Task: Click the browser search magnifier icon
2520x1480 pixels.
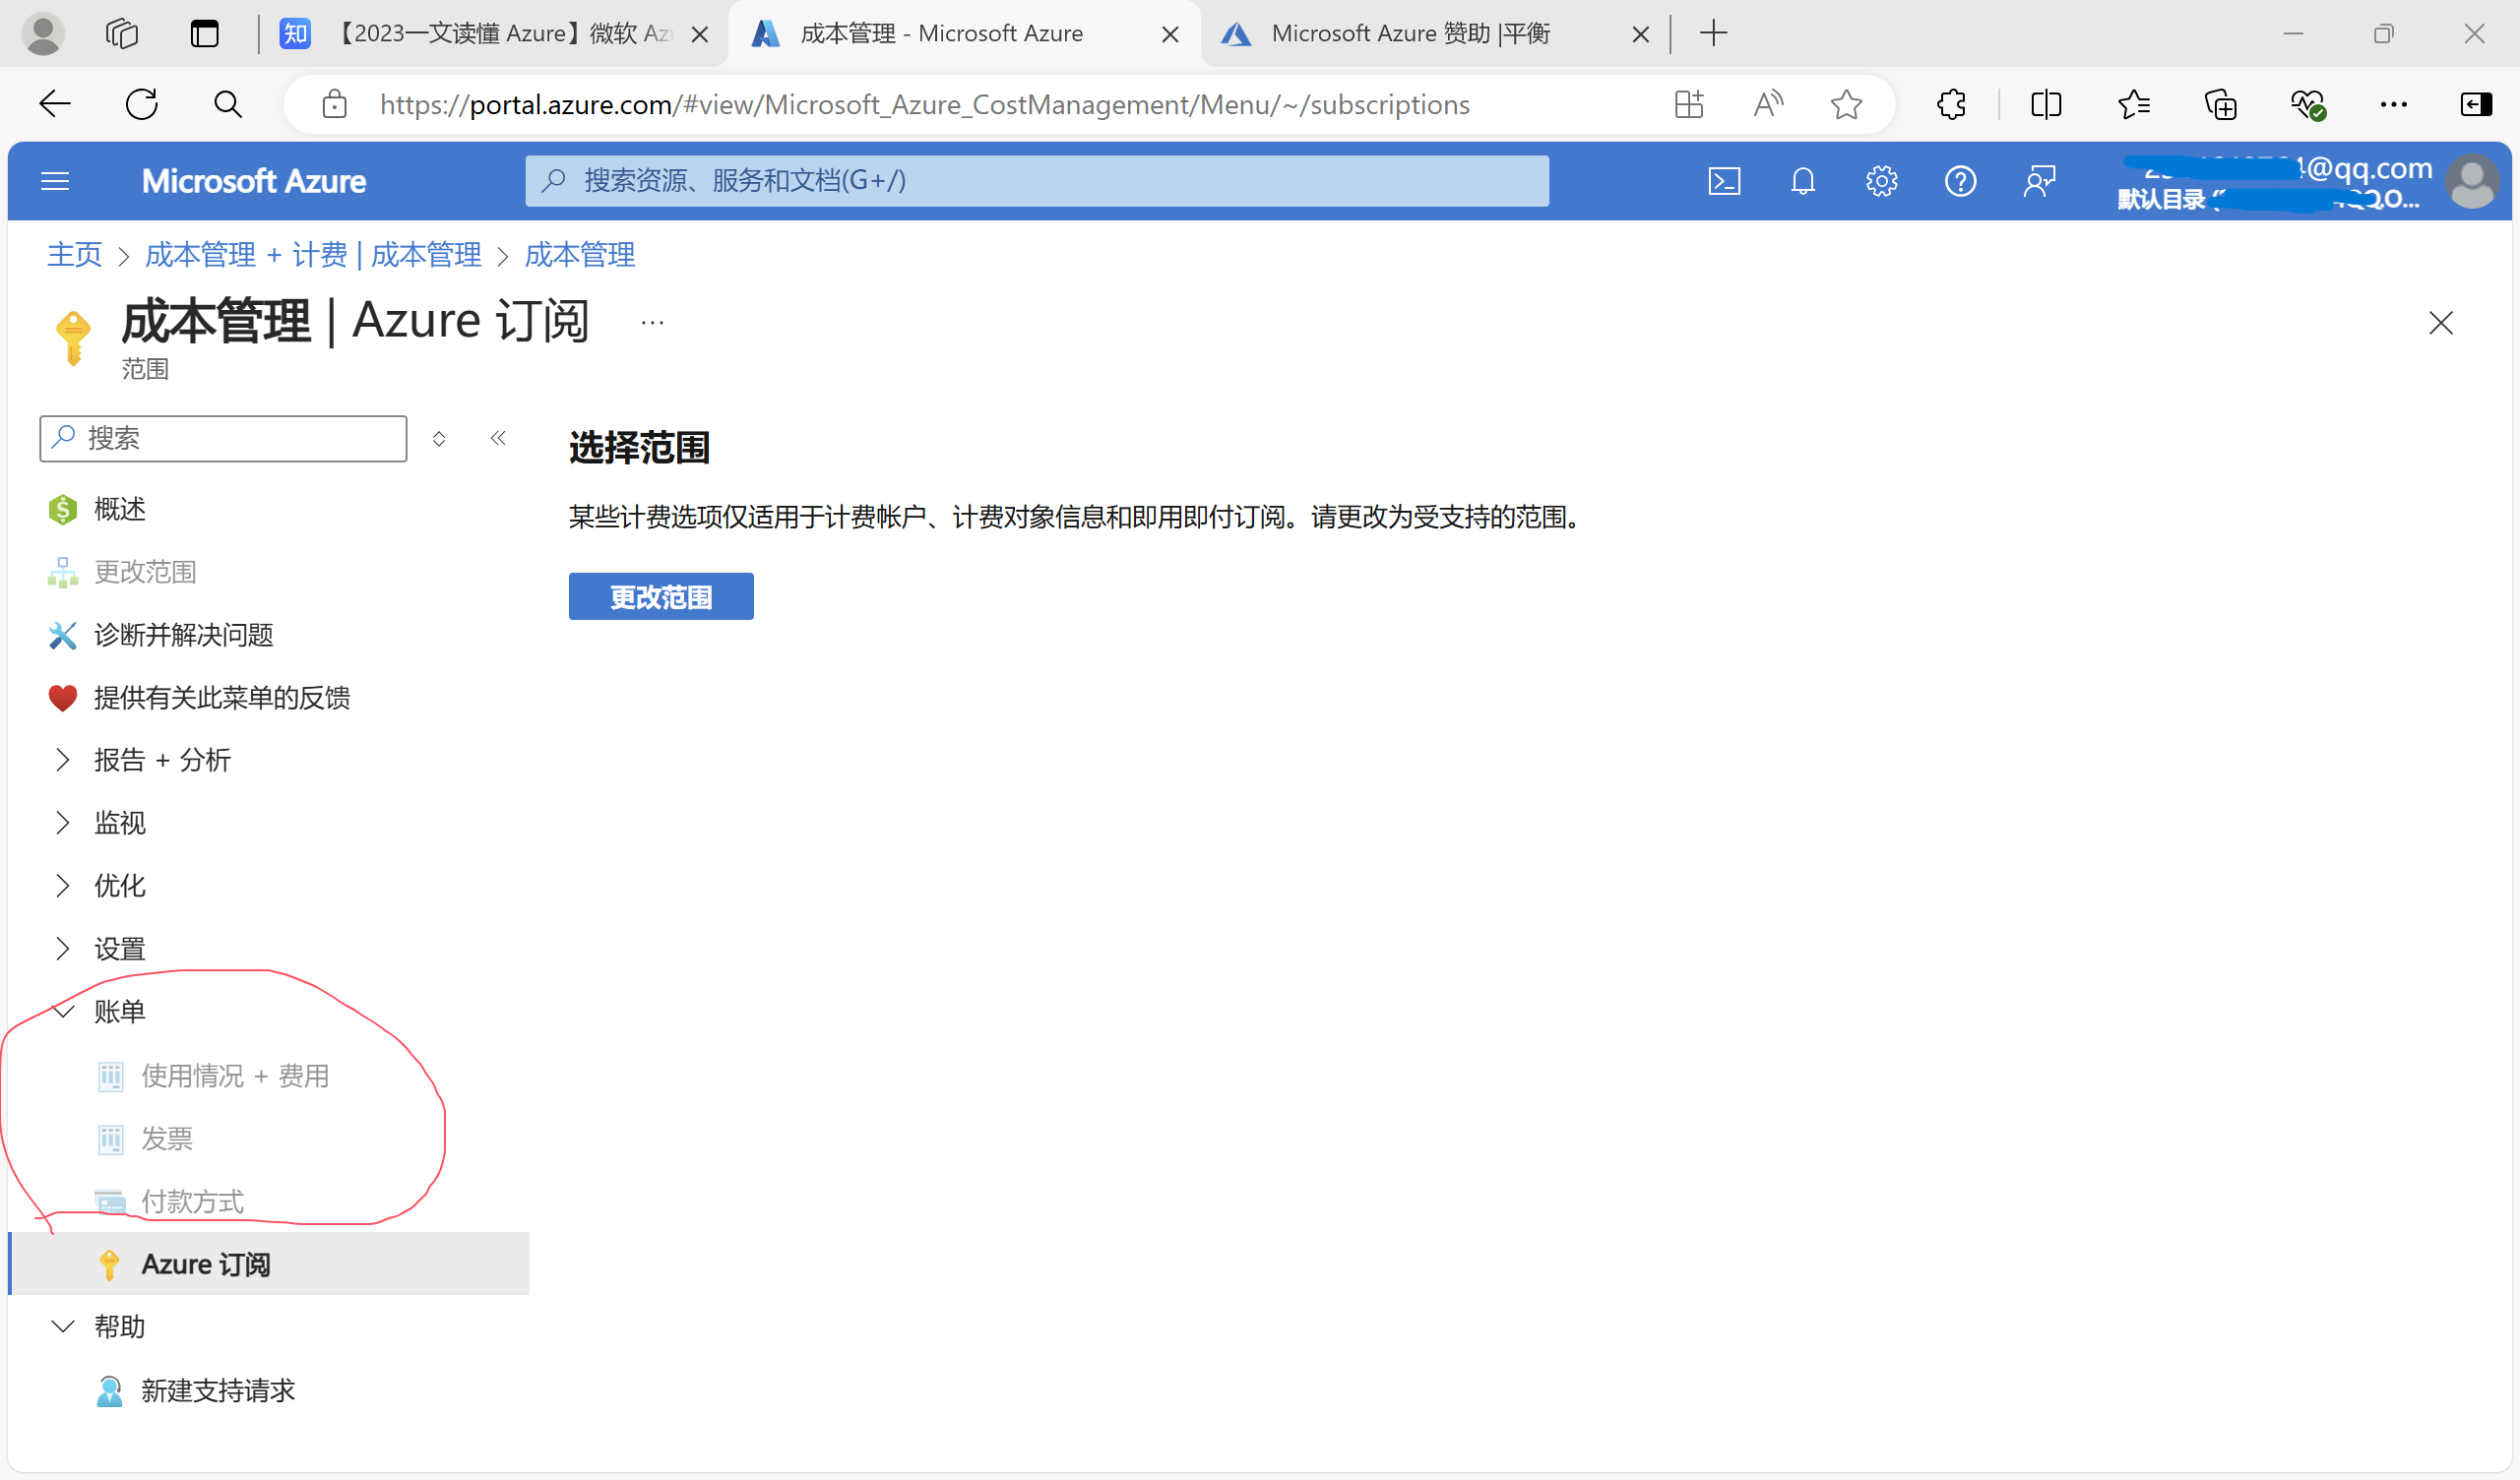Action: tap(228, 104)
